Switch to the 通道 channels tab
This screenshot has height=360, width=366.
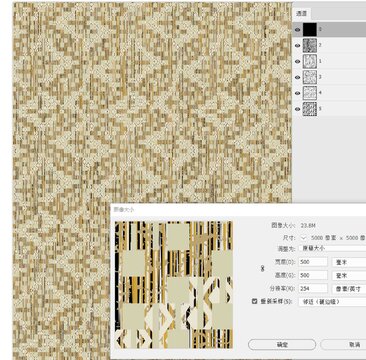(302, 14)
